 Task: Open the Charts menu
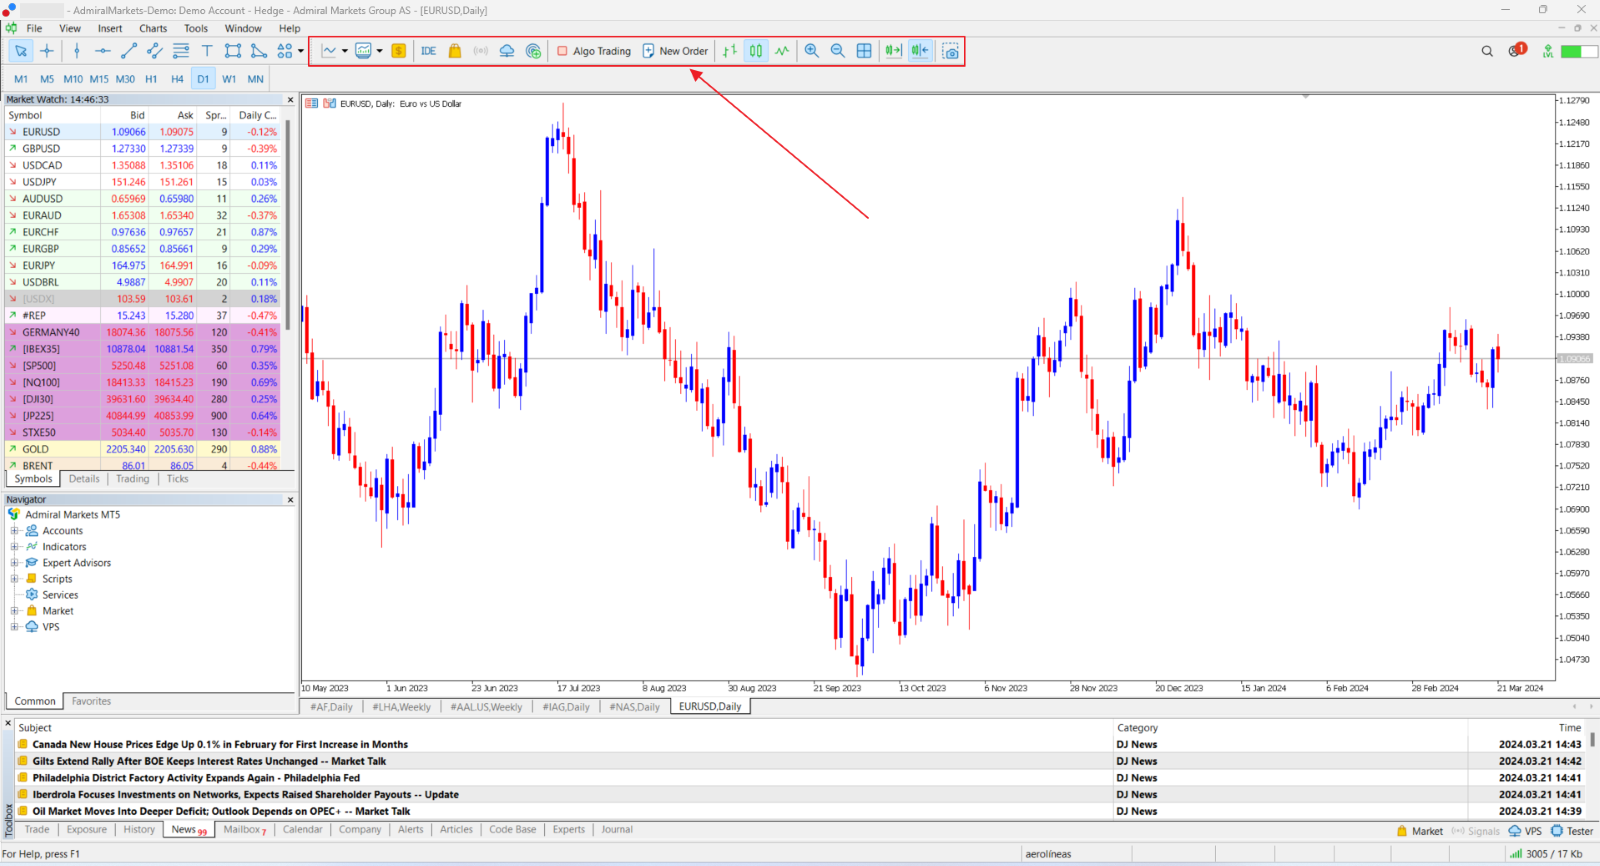click(153, 28)
